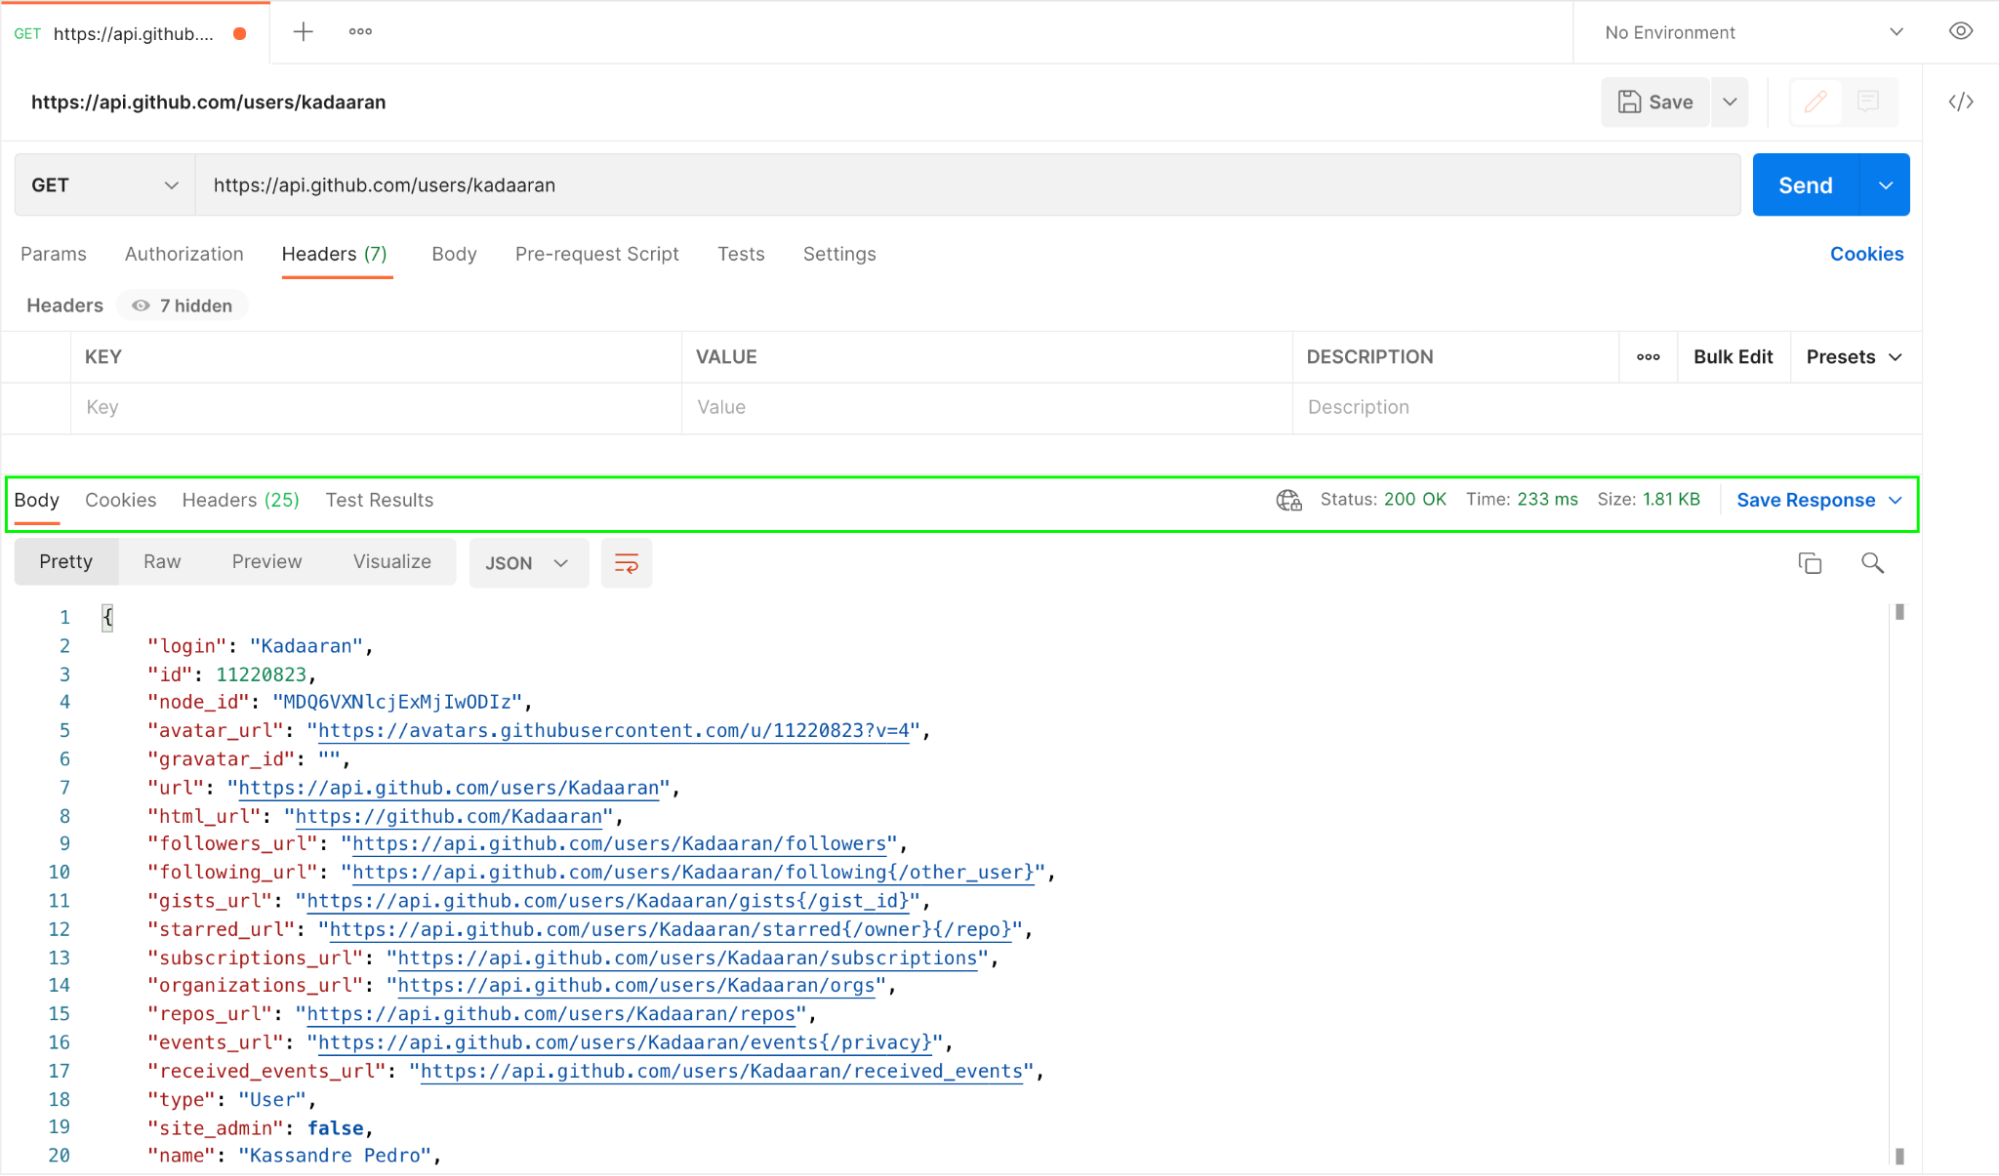The width and height of the screenshot is (1999, 1176).
Task: Click the search icon in response panel
Action: pyautogui.click(x=1873, y=561)
